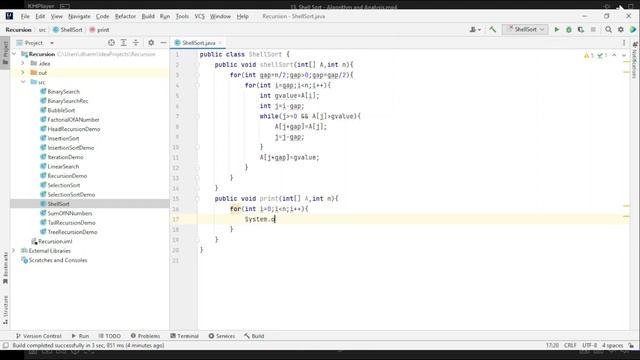Click CRLF line separator in status bar
This screenshot has width=640, height=360.
[570, 345]
